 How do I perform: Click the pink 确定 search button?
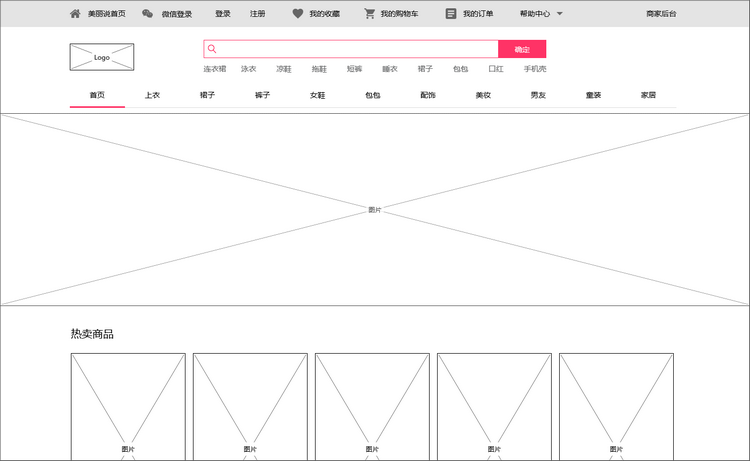point(522,49)
